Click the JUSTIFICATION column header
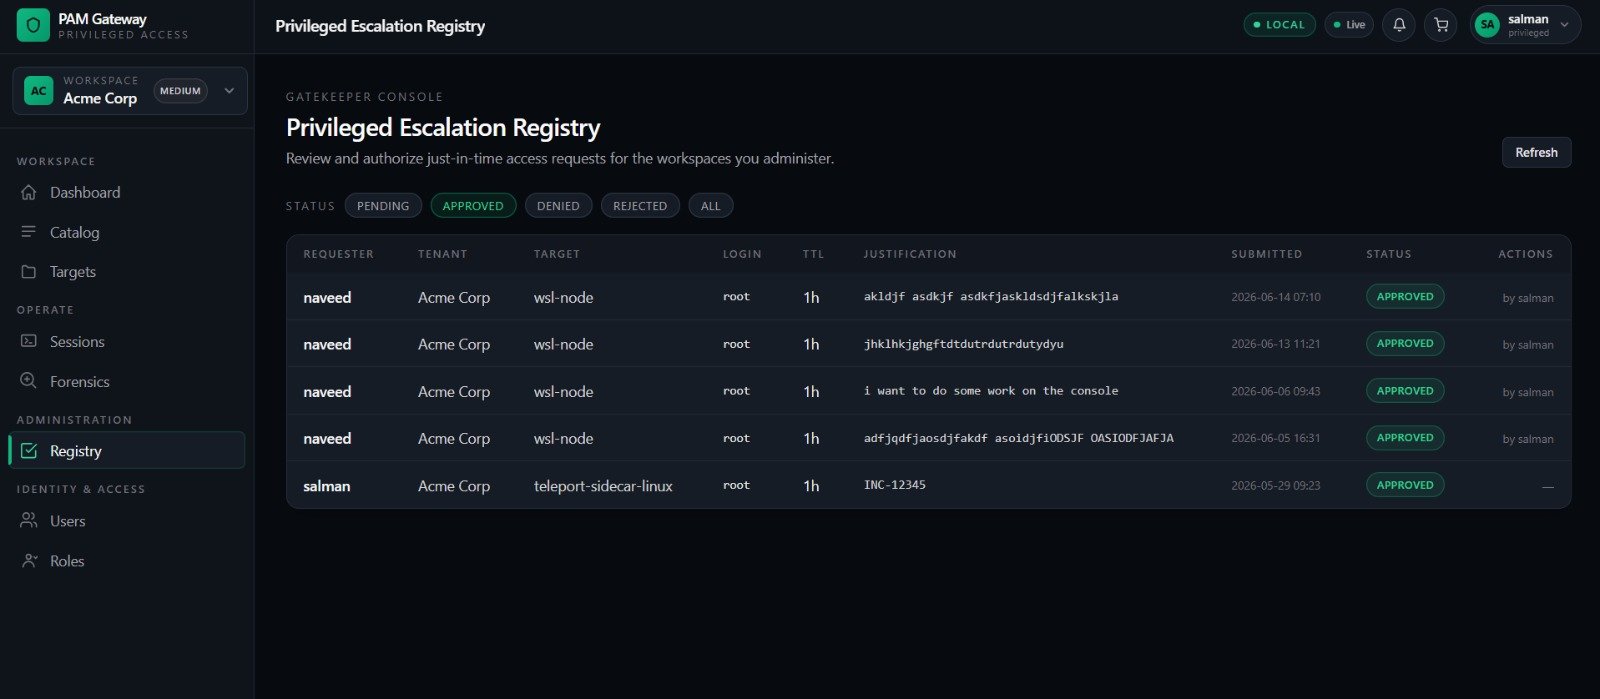The width and height of the screenshot is (1600, 699). (910, 254)
